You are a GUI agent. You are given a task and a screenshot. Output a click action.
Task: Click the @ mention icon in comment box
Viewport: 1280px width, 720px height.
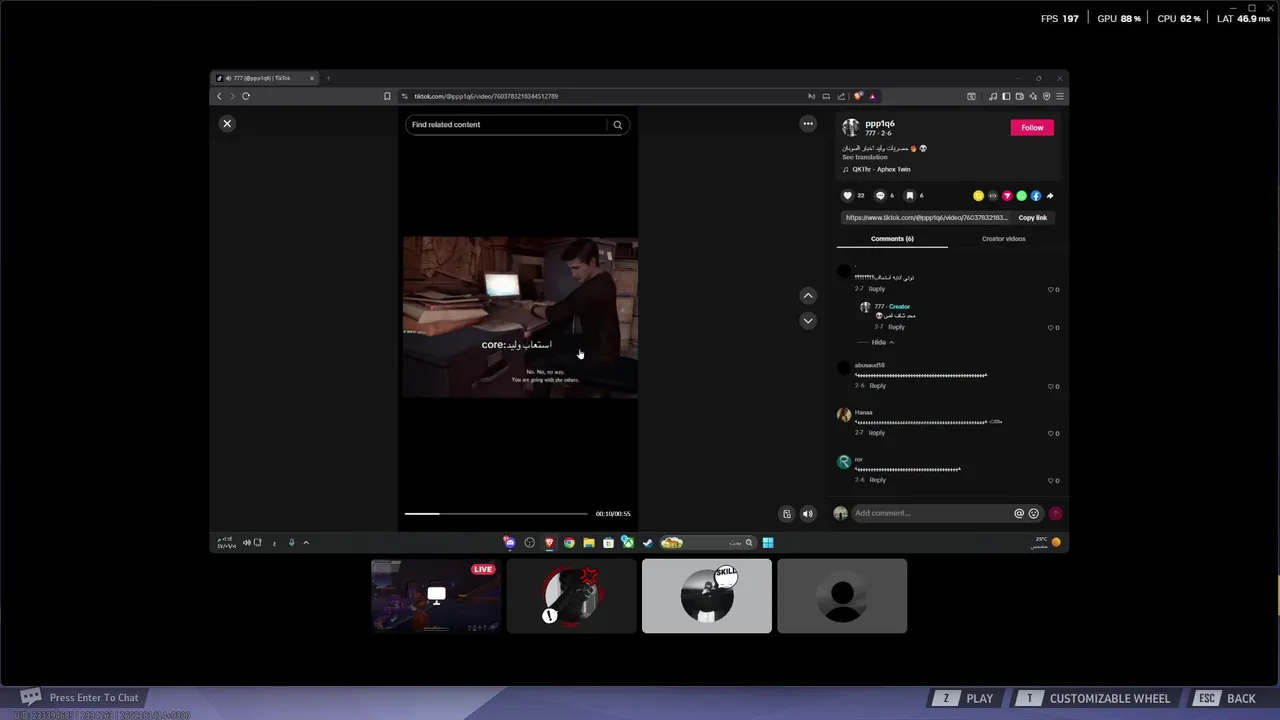point(1019,513)
